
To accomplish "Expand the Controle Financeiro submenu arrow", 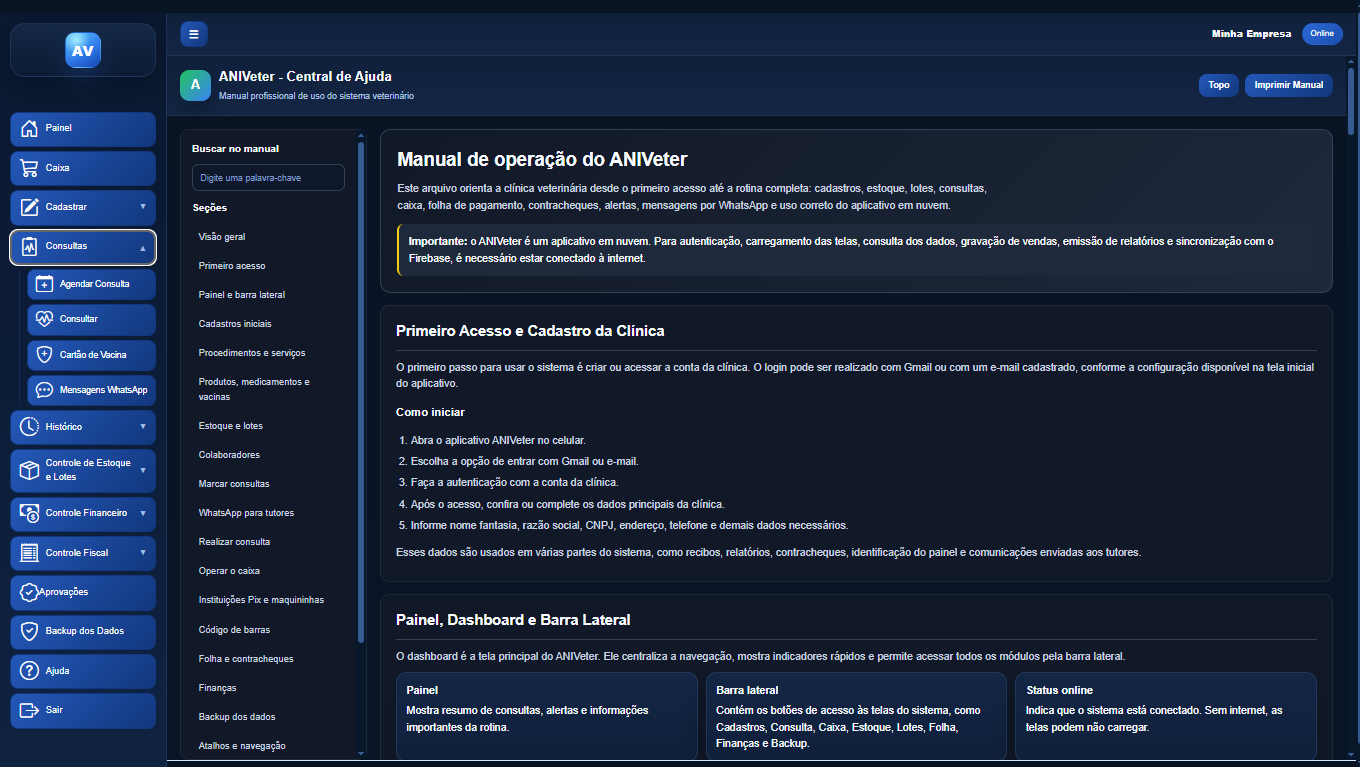I will tap(143, 513).
